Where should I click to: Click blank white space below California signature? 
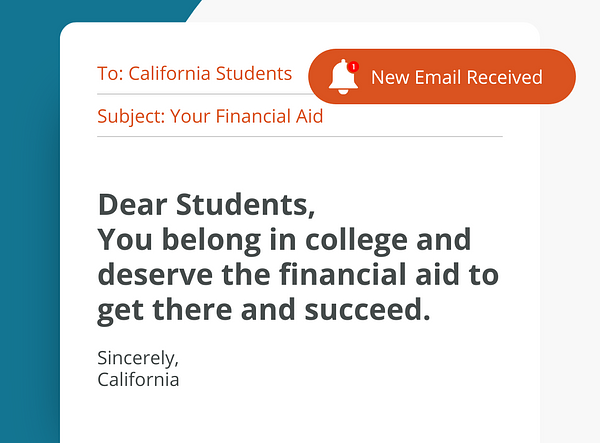point(300,417)
